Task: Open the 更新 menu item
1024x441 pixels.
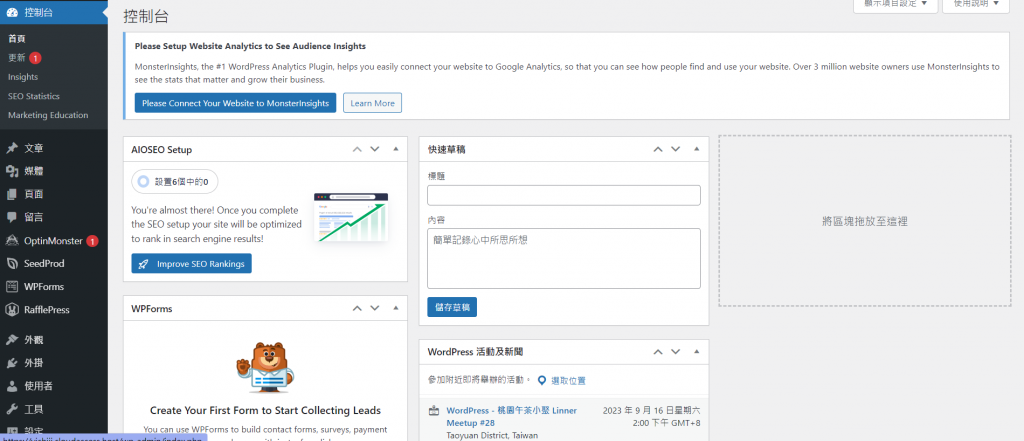Action: (x=16, y=58)
